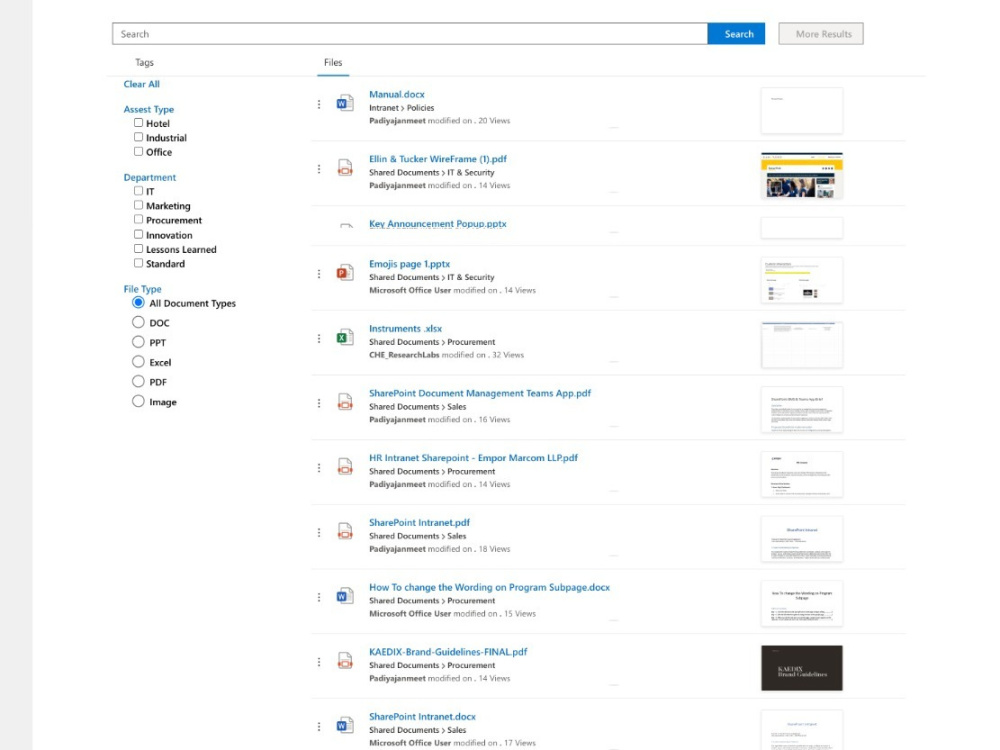Open the more-options menu beside SharePoint Intranet.pdf
The width and height of the screenshot is (1000, 750).
(x=319, y=533)
